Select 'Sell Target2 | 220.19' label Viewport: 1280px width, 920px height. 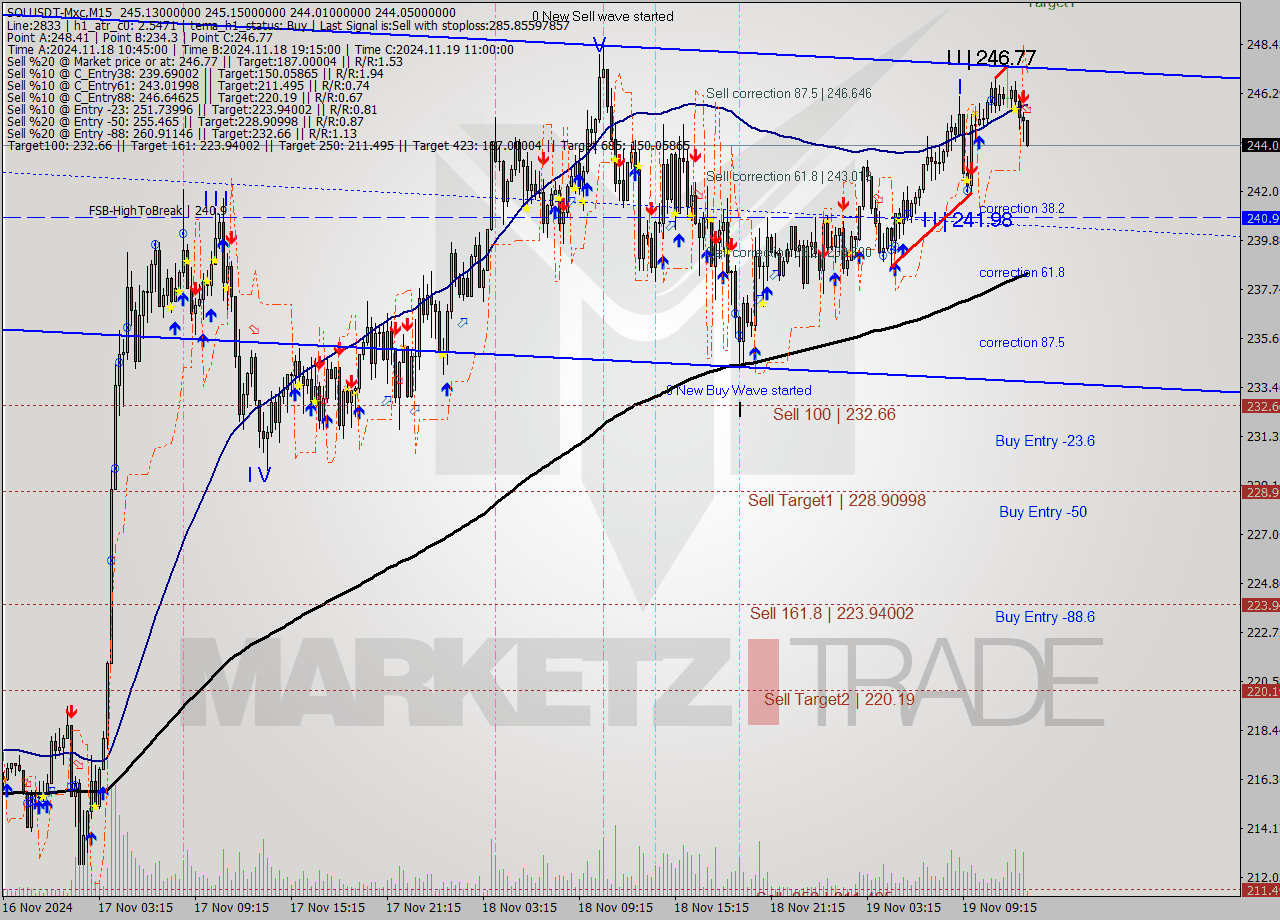[x=839, y=699]
